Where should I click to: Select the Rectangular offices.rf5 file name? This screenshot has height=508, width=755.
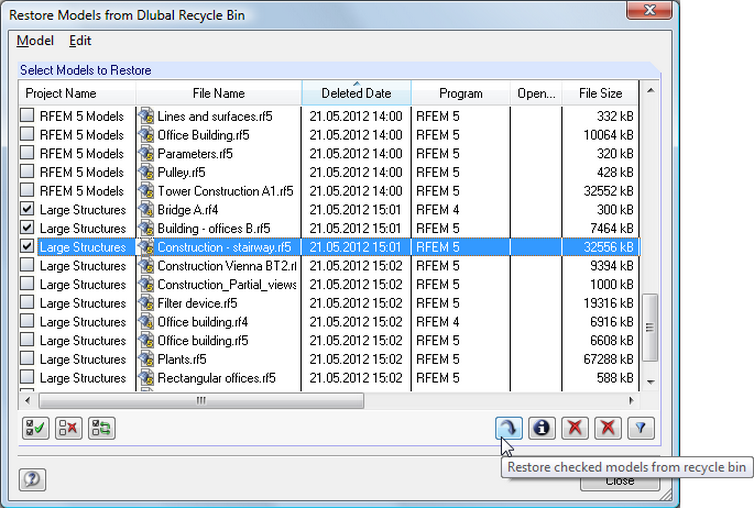(217, 378)
